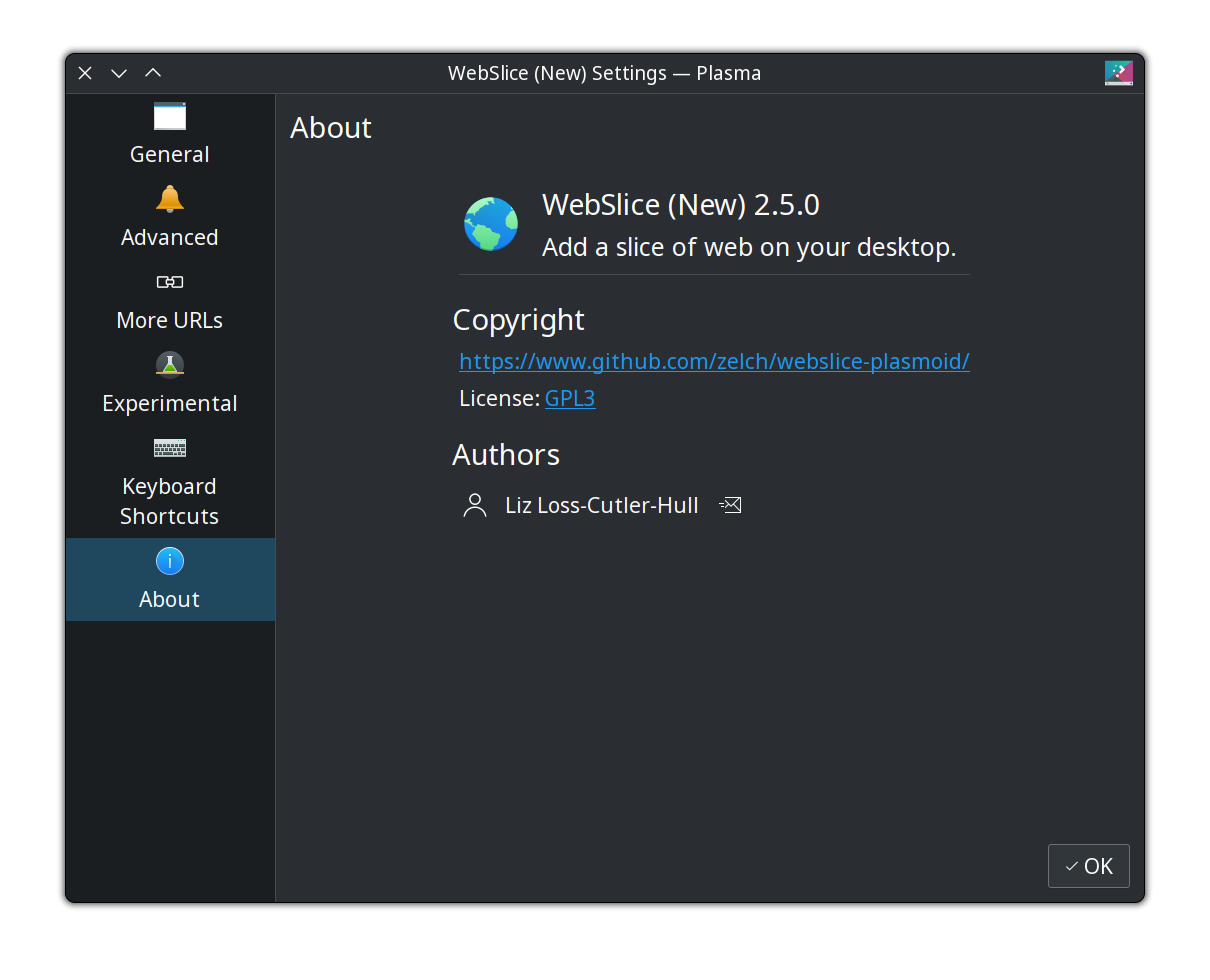Switch to the Keyboard Shortcuts tab label
The width and height of the screenshot is (1210, 980).
coord(170,501)
